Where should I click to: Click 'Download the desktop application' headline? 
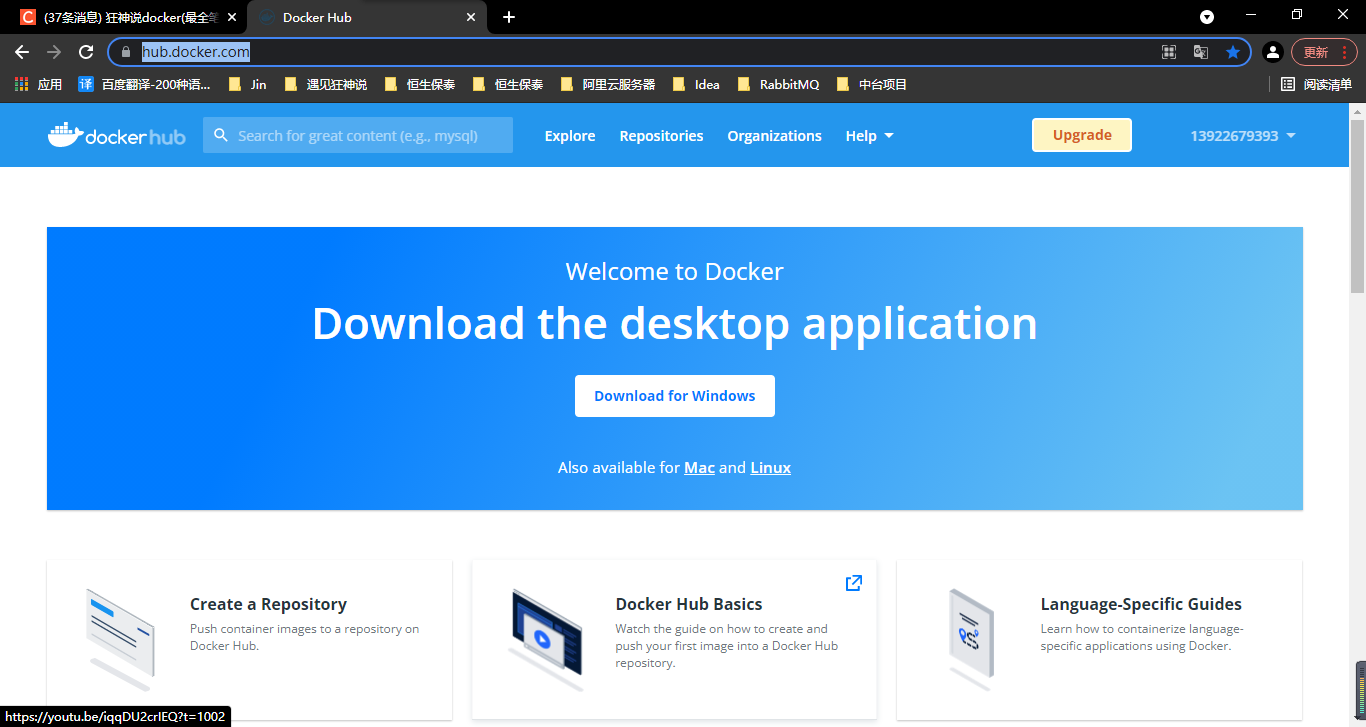(x=675, y=324)
